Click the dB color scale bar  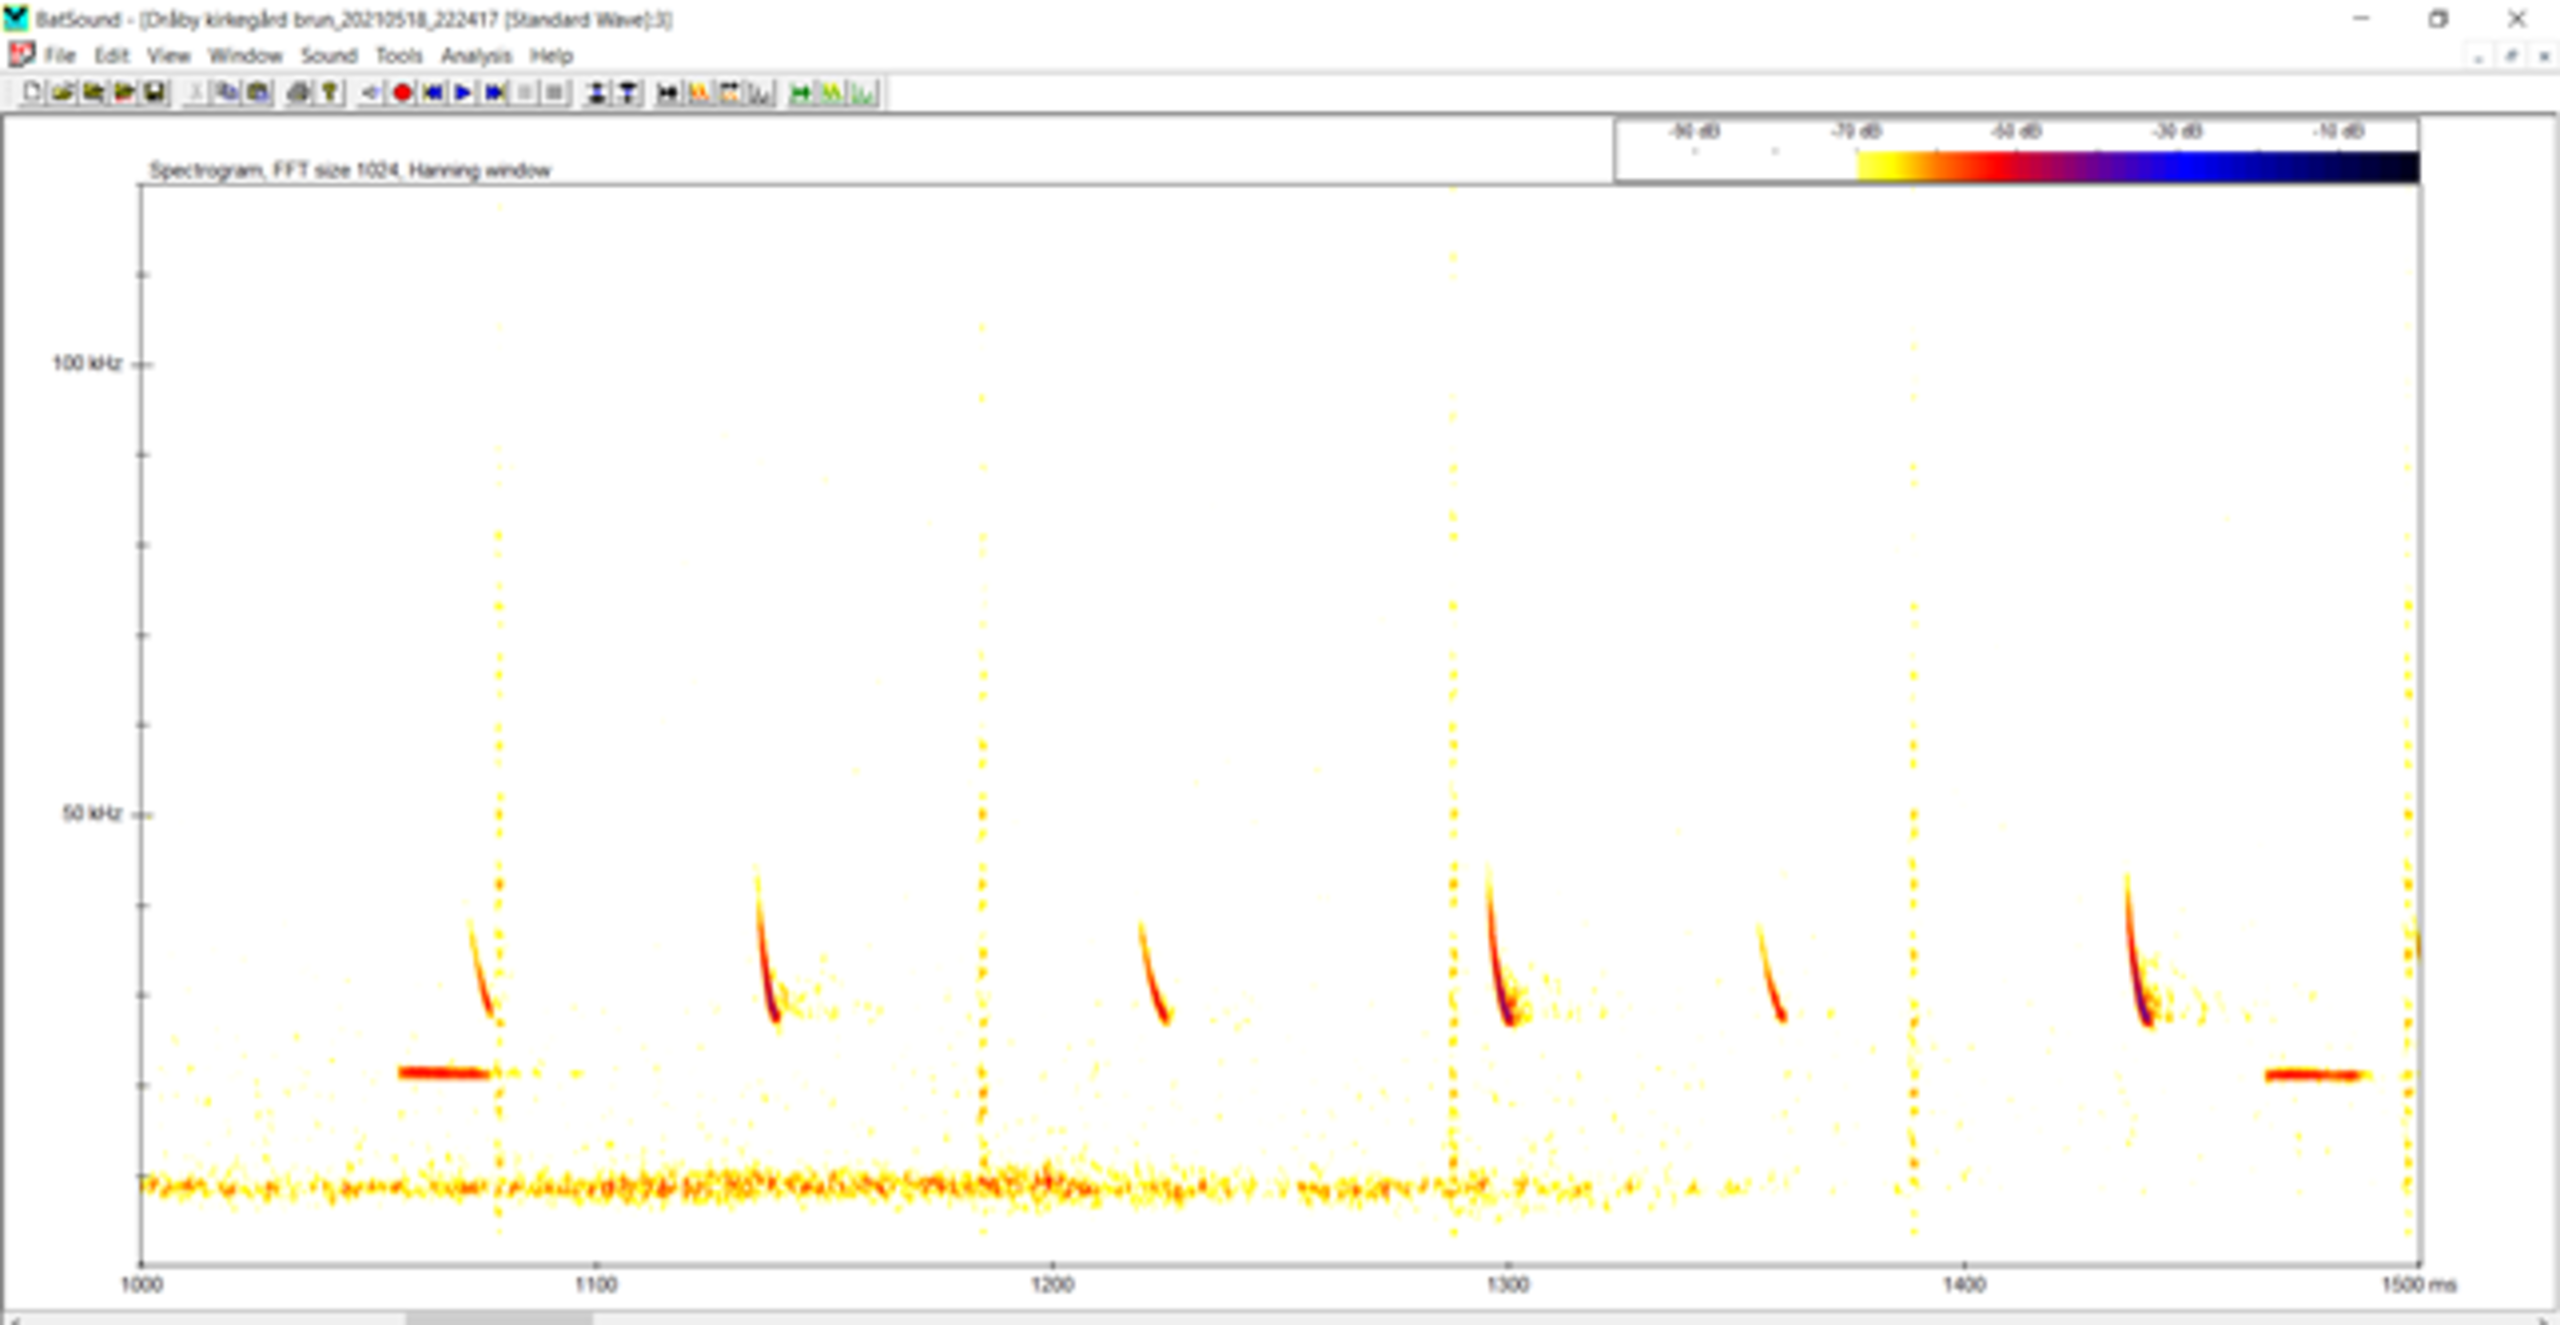point(2136,166)
